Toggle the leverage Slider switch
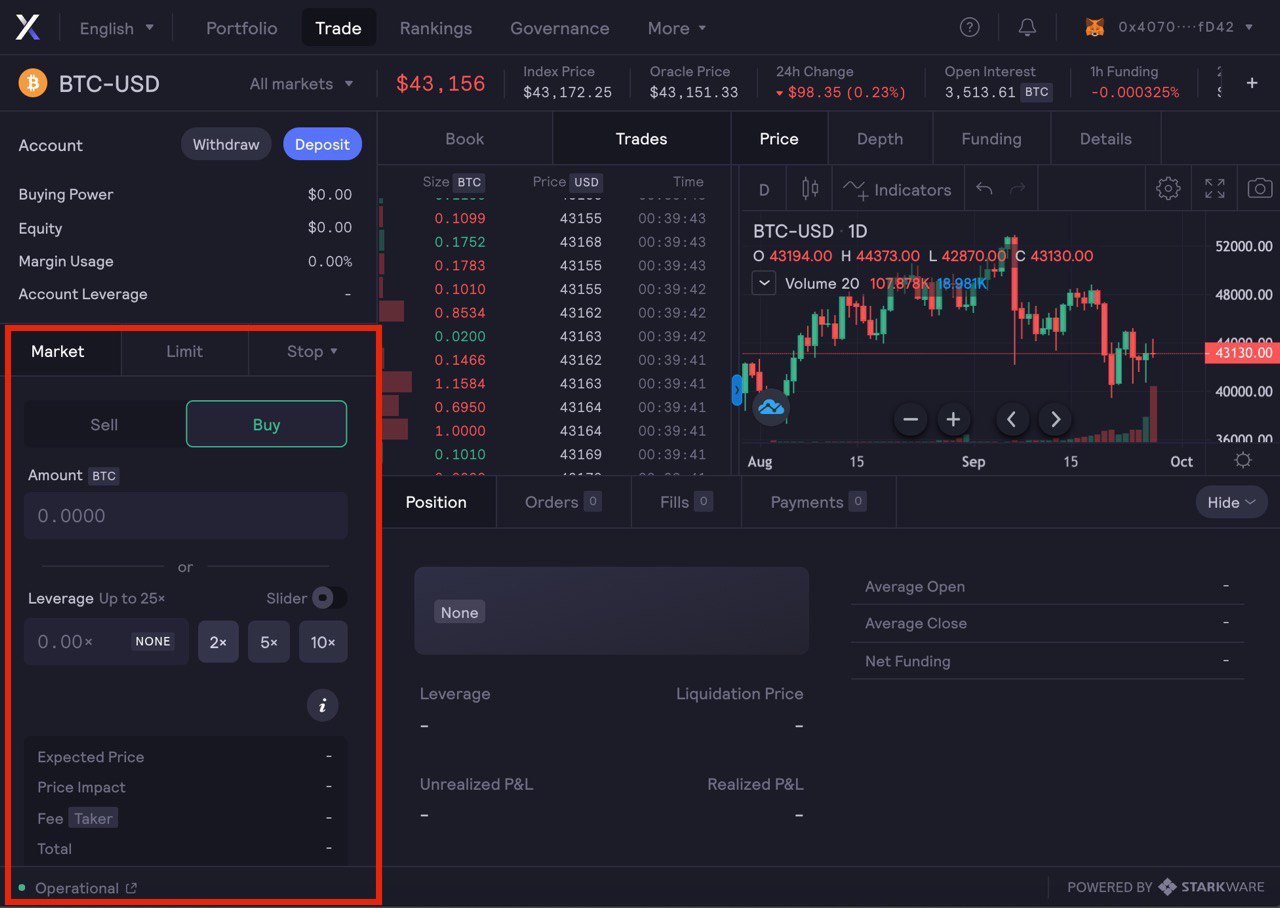This screenshot has width=1280, height=908. (x=329, y=598)
